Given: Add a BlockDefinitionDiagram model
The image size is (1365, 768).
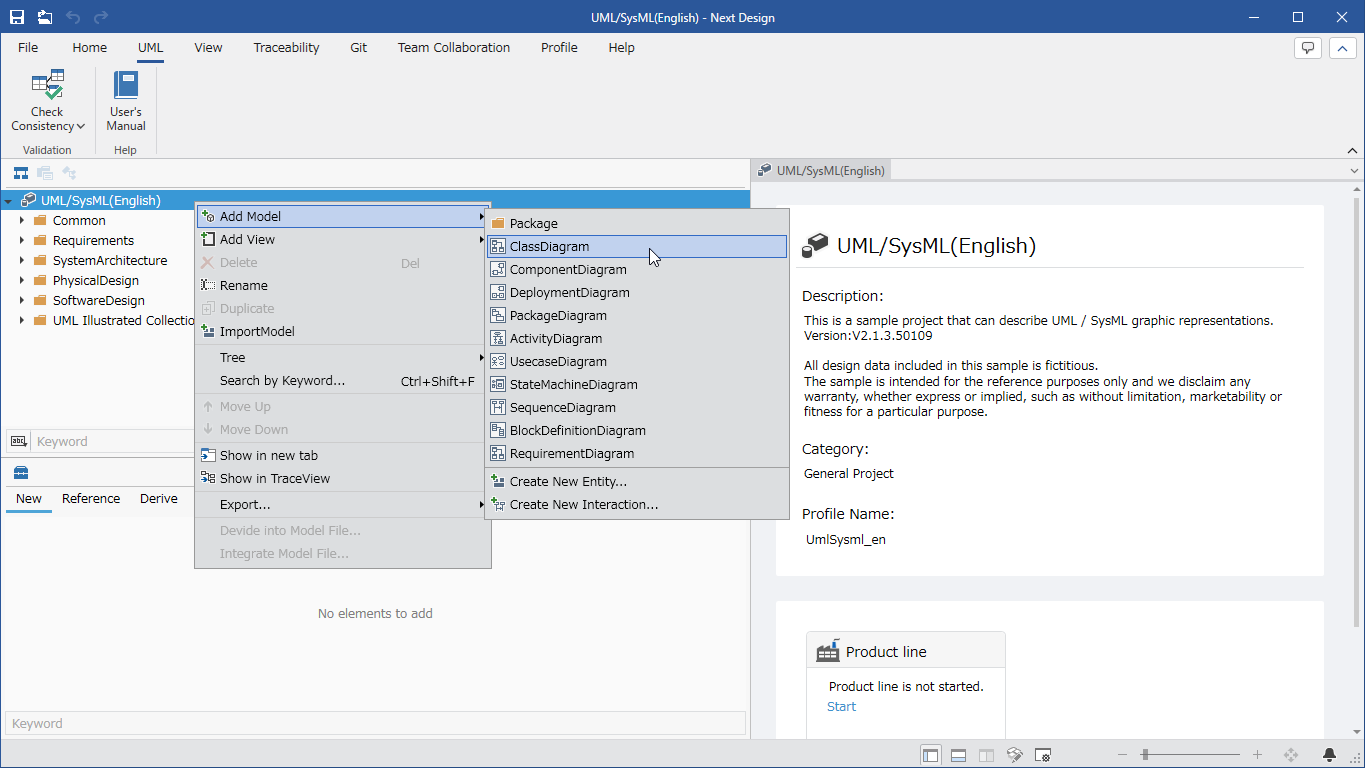Looking at the screenshot, I should [x=637, y=430].
